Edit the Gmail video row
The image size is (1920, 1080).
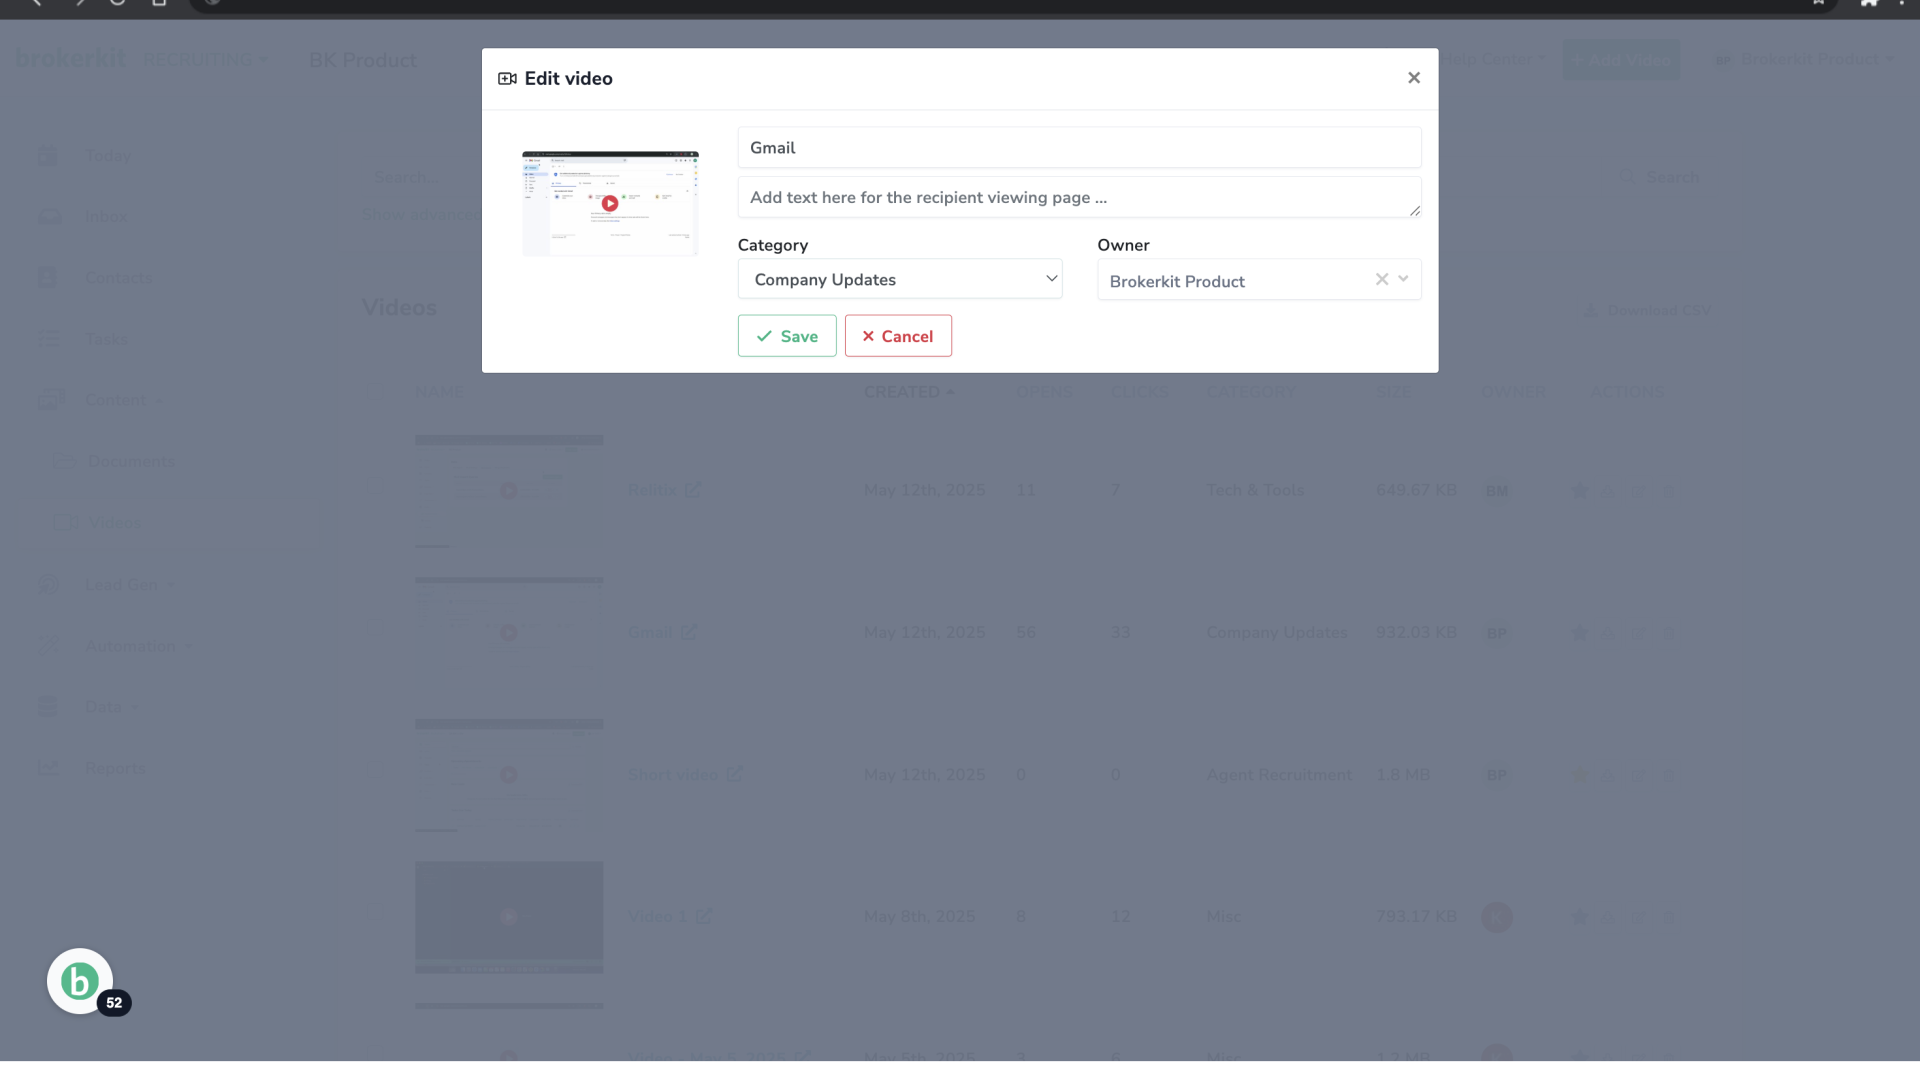(x=1638, y=633)
